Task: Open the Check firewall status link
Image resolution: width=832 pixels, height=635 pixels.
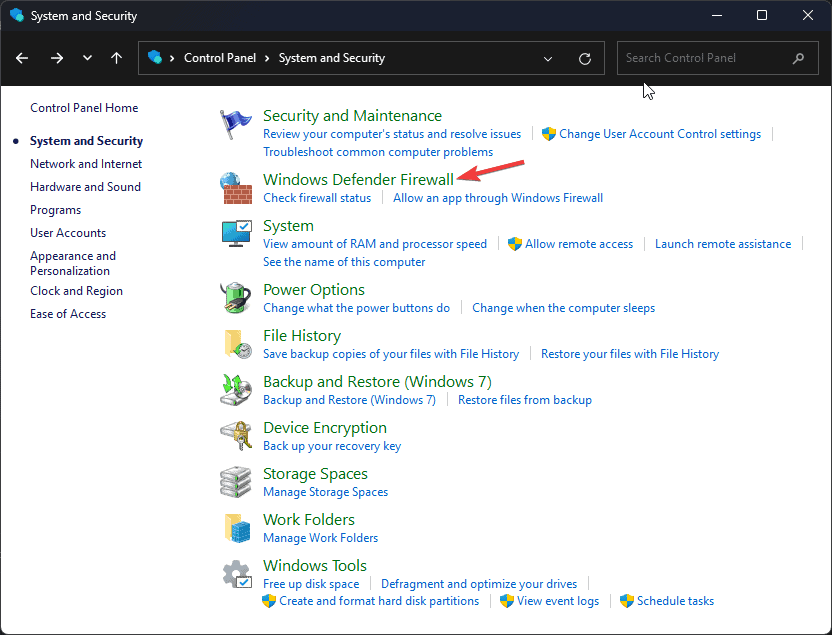Action: [x=317, y=197]
